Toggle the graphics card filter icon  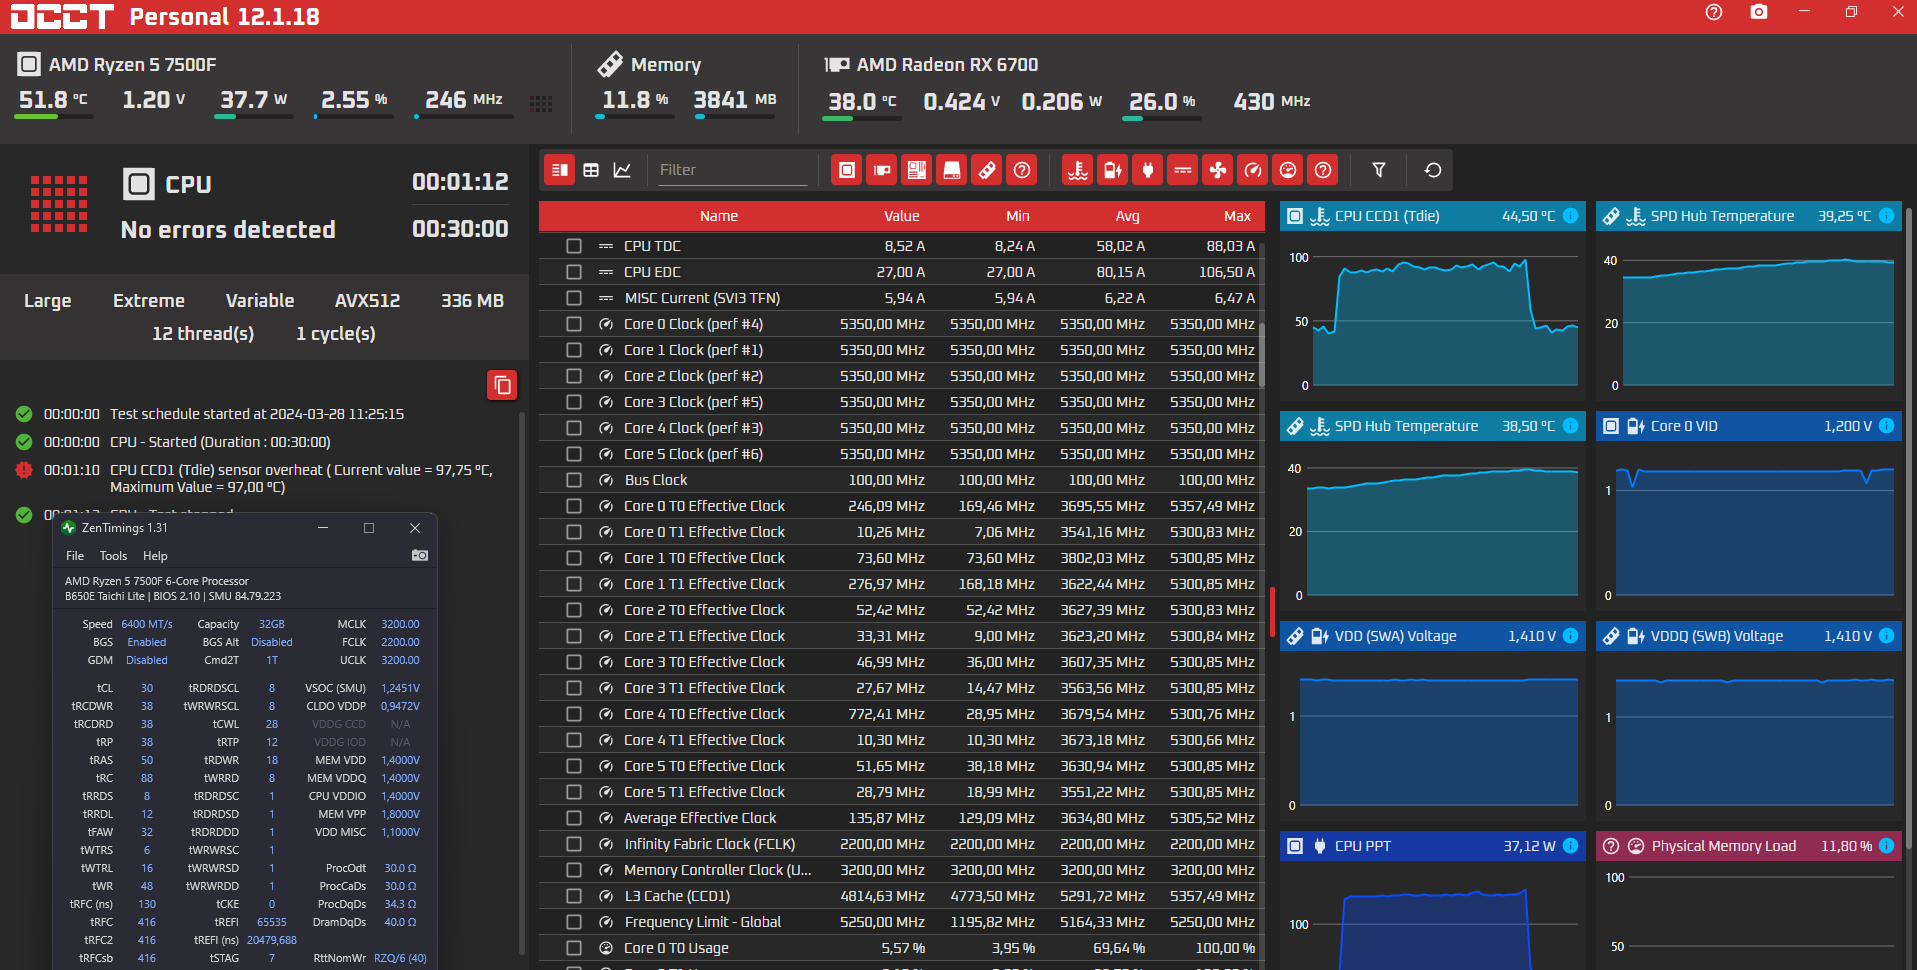881,170
